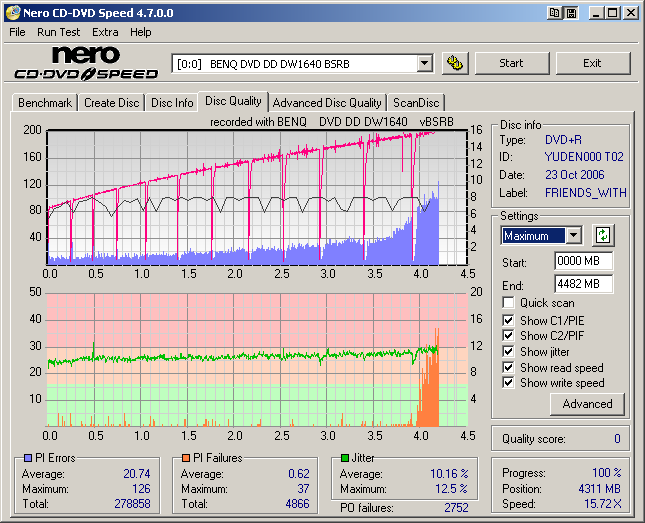Screen dimensions: 645x523
Task: Click the Quality score value 0
Action: pyautogui.click(x=617, y=439)
